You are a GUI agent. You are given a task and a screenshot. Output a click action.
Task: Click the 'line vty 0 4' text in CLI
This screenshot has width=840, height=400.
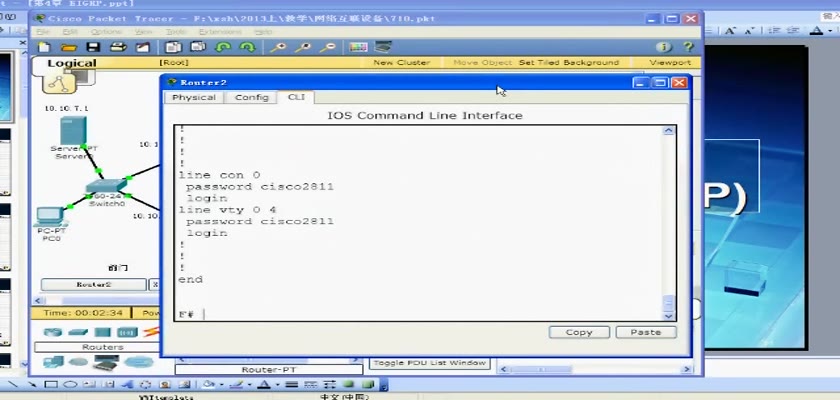coord(227,210)
